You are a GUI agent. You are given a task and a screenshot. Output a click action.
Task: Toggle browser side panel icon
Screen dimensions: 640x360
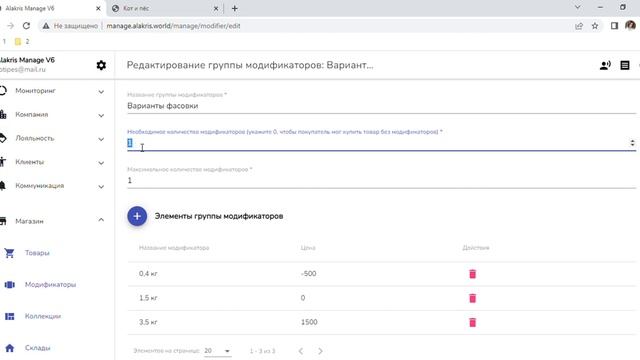point(614,26)
